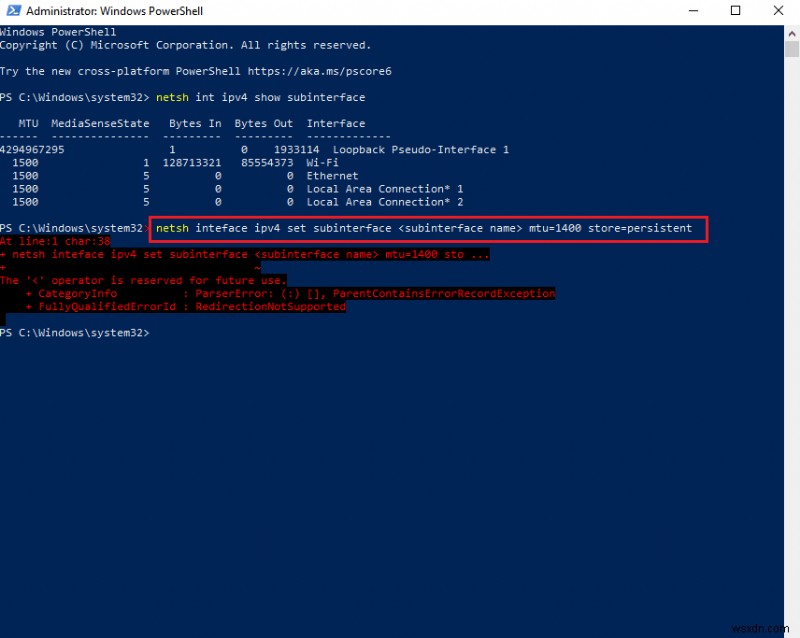
Task: Click Bytes In value 128713321
Action: pos(192,162)
